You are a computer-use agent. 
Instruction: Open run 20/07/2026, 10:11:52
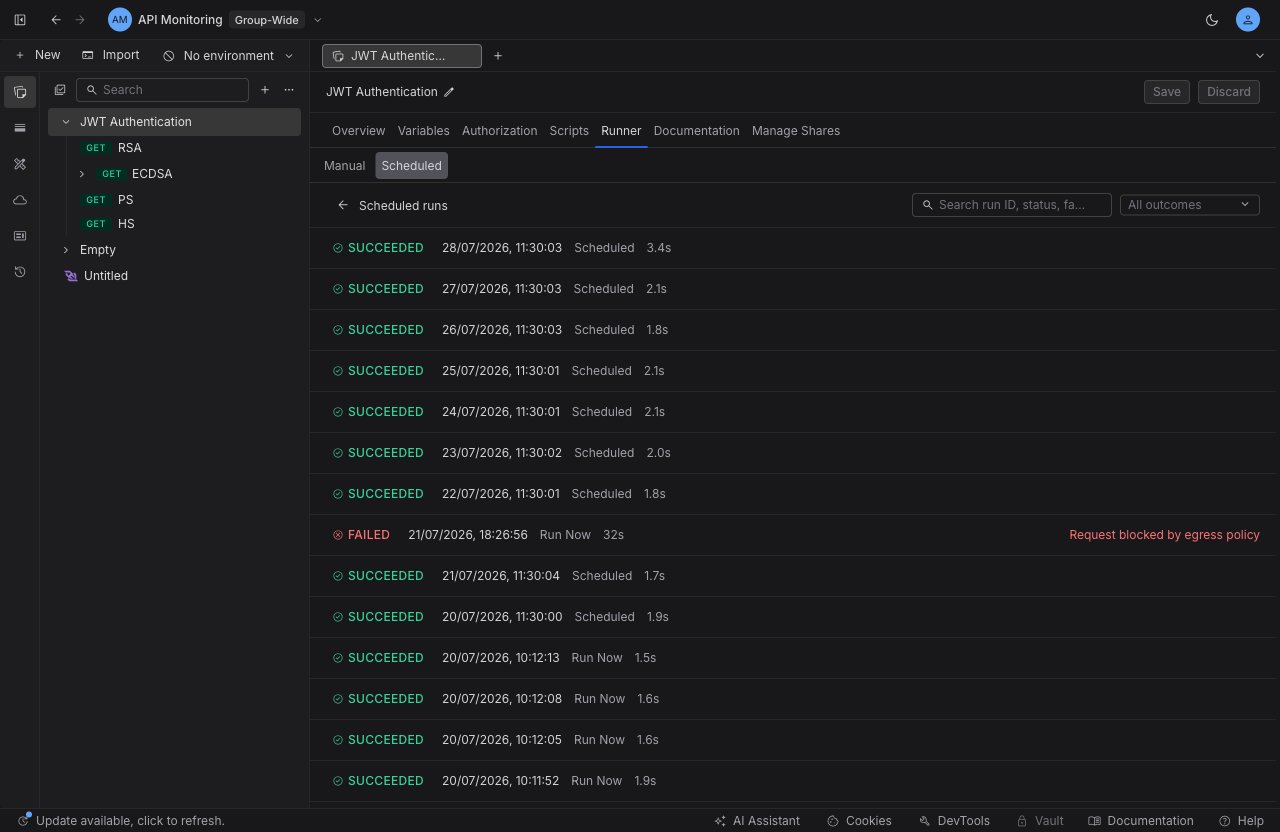coord(795,781)
